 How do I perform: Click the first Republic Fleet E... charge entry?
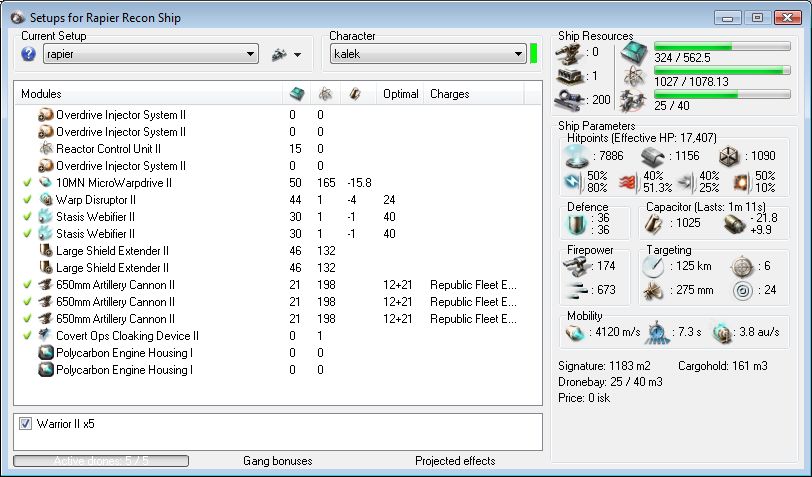473,285
